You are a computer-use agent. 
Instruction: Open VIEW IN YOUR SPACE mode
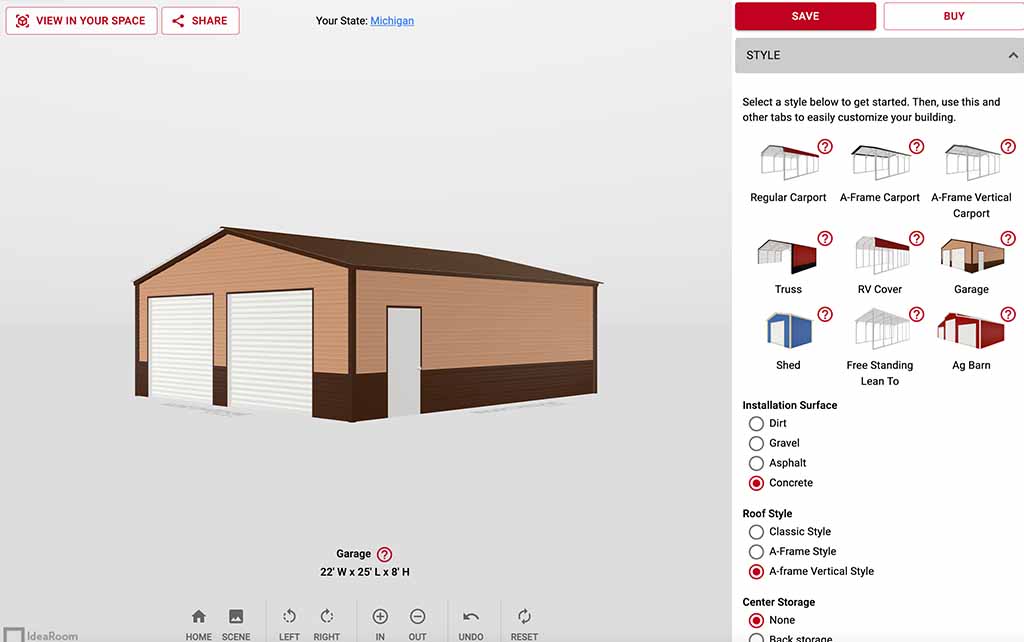81,20
